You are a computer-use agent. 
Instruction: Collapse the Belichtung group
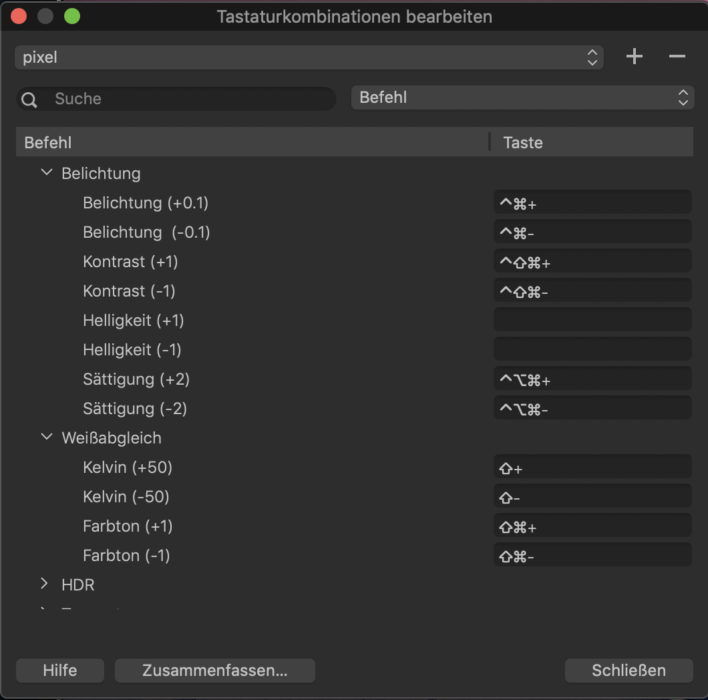pyautogui.click(x=47, y=173)
